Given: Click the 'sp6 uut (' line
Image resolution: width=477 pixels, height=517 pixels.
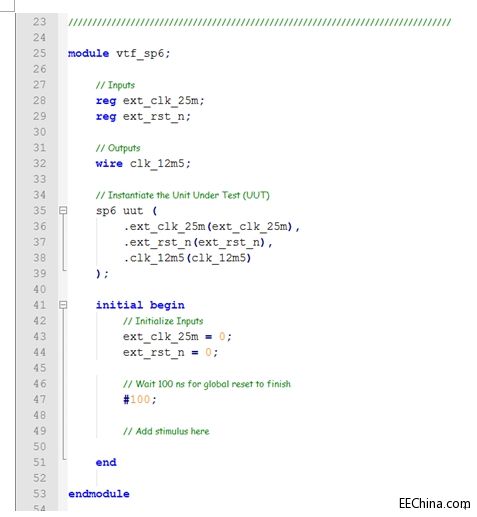Looking at the screenshot, I should [126, 211].
